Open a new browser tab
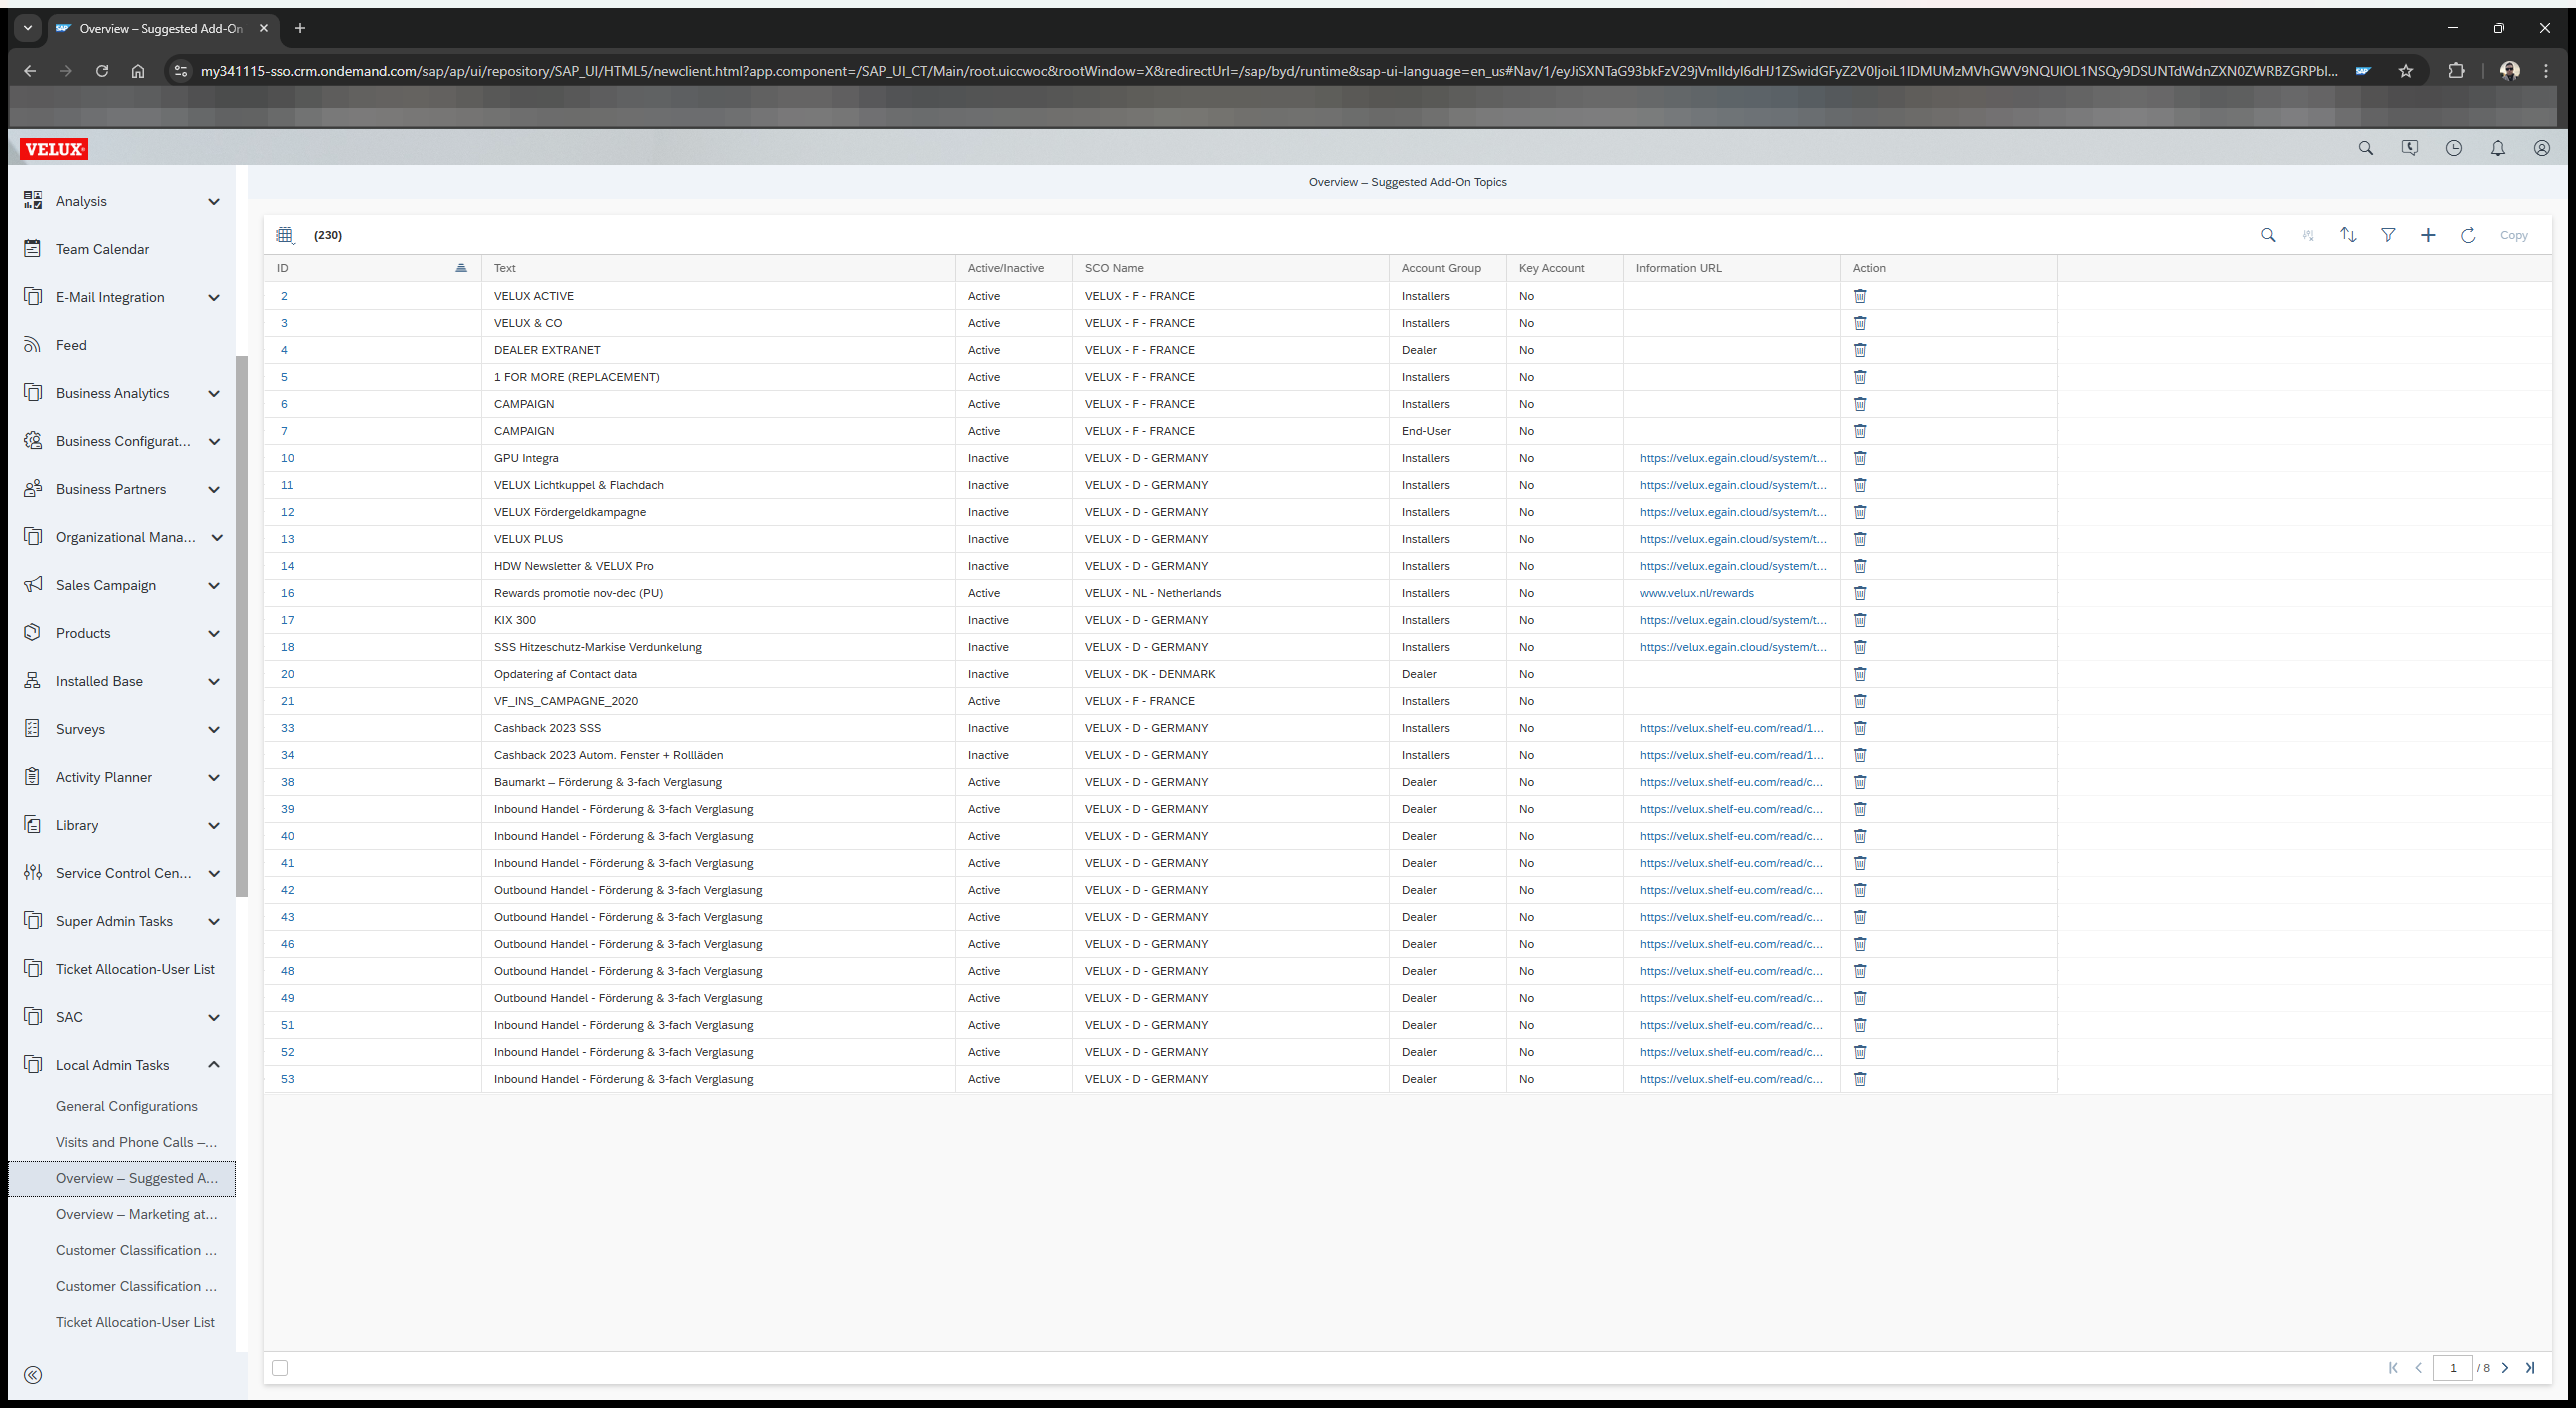2576x1408 pixels. (300, 28)
